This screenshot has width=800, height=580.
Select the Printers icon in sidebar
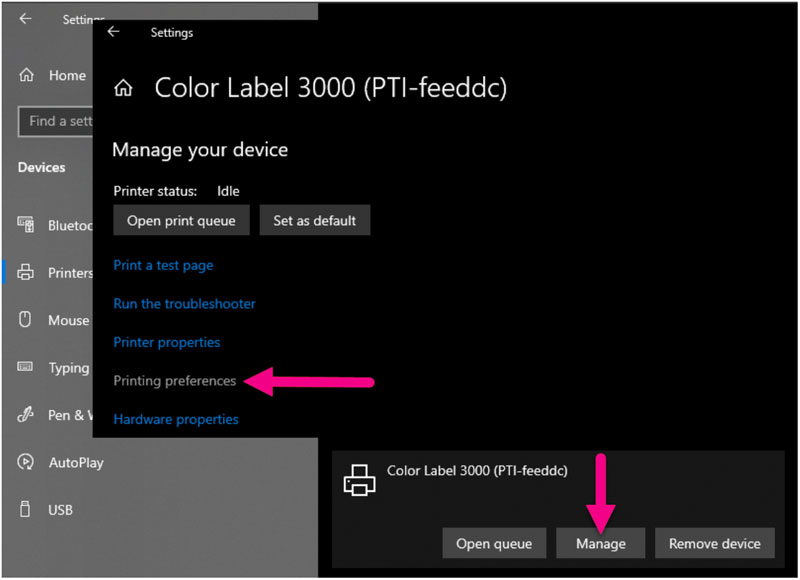point(26,272)
